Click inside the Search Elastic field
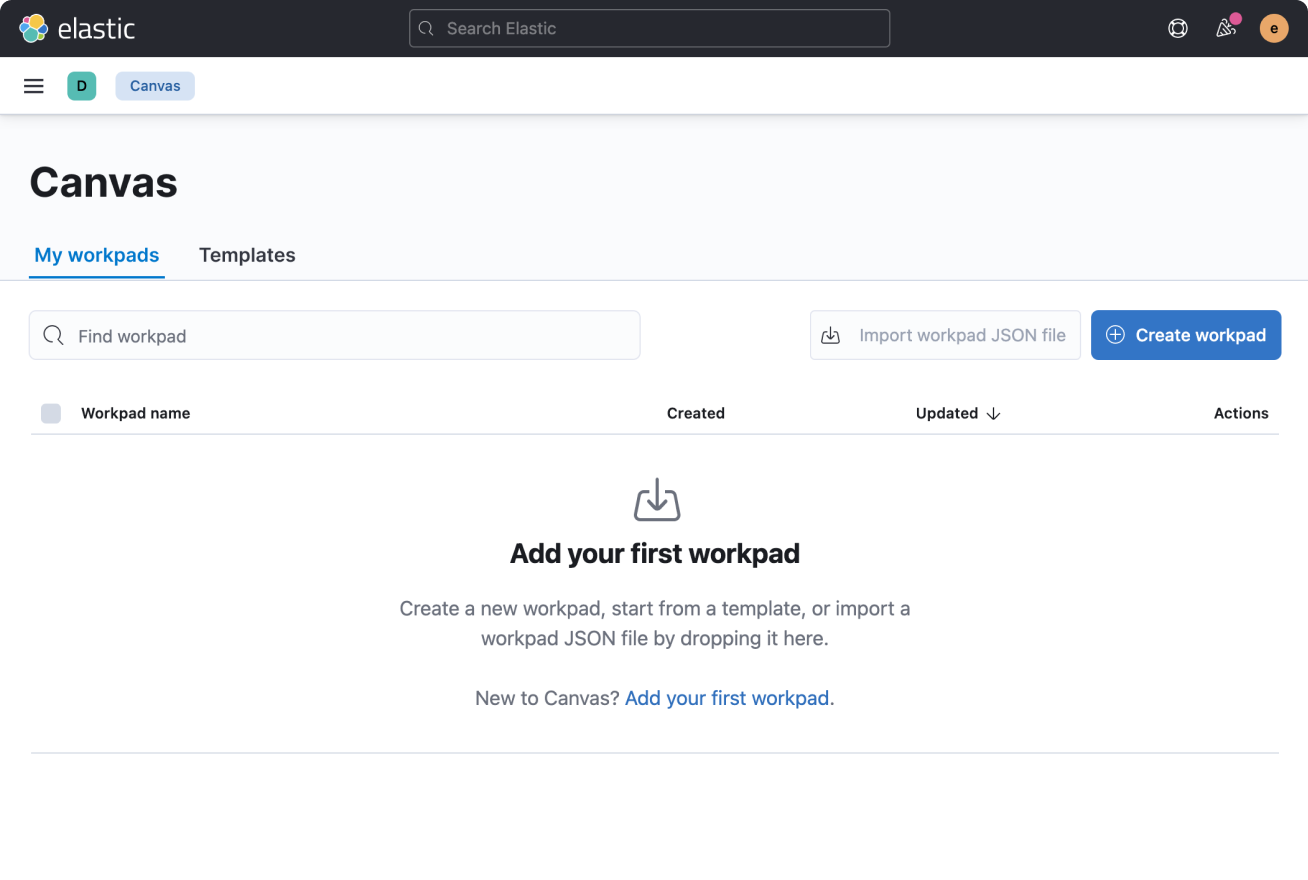The width and height of the screenshot is (1308, 880). [x=649, y=28]
